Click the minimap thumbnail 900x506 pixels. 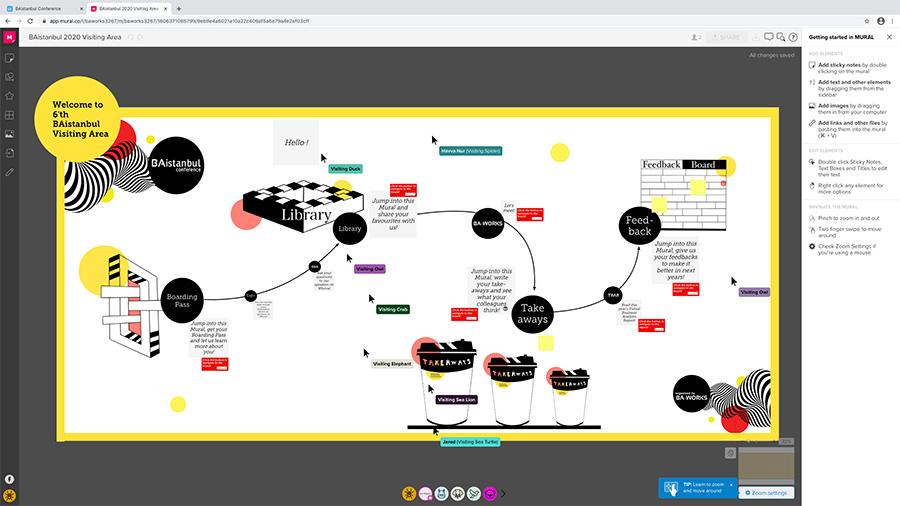tap(766, 466)
